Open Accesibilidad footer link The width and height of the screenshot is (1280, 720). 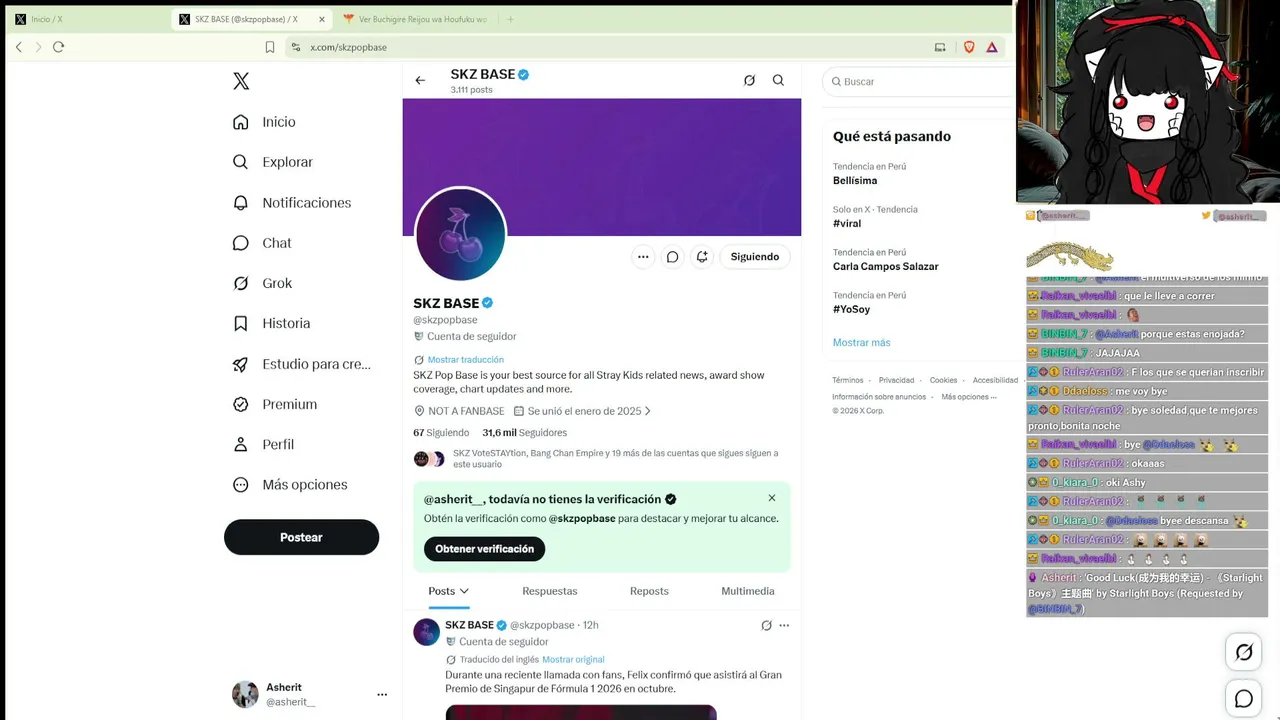coord(995,381)
